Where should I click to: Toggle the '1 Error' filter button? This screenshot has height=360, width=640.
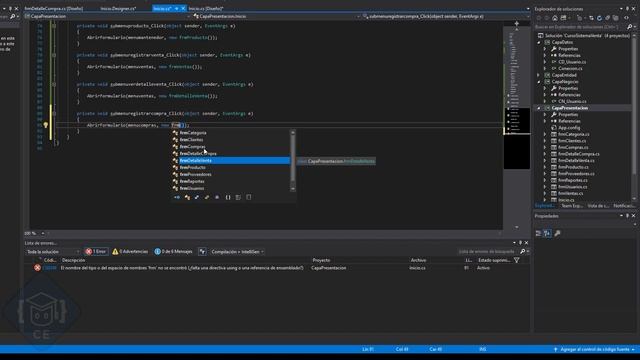[96, 251]
